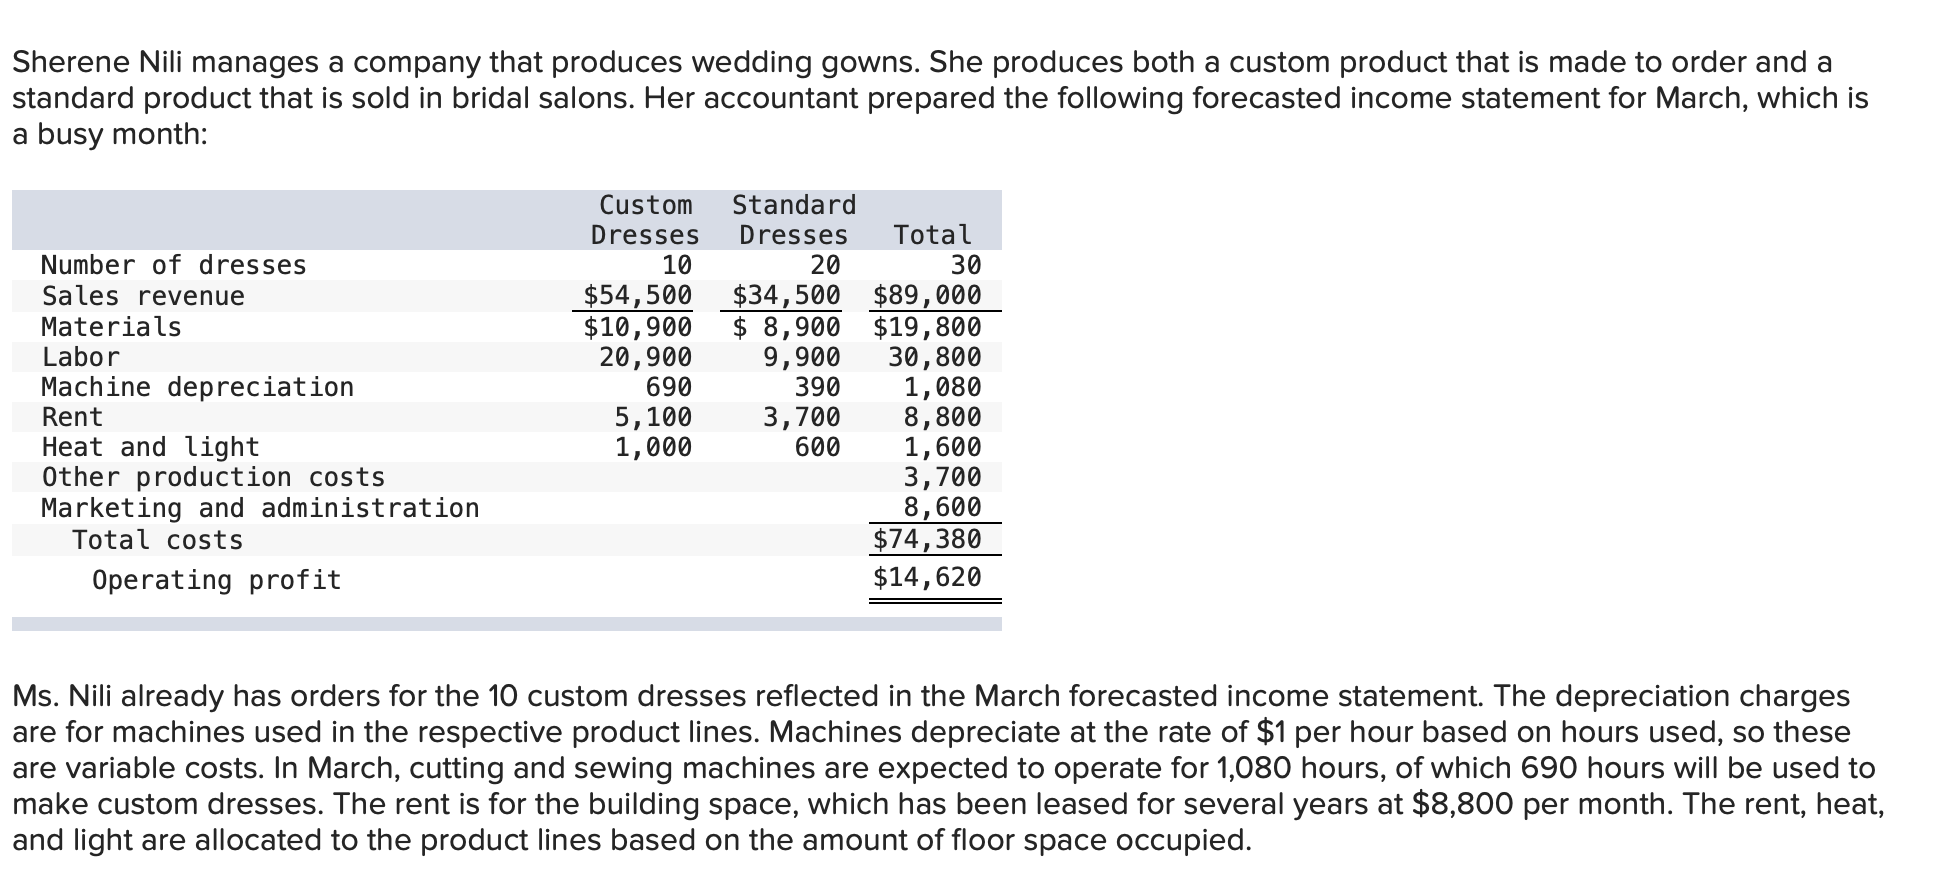1952x878 pixels.
Task: Click the 'Standard Dresses' column header
Action: point(794,220)
